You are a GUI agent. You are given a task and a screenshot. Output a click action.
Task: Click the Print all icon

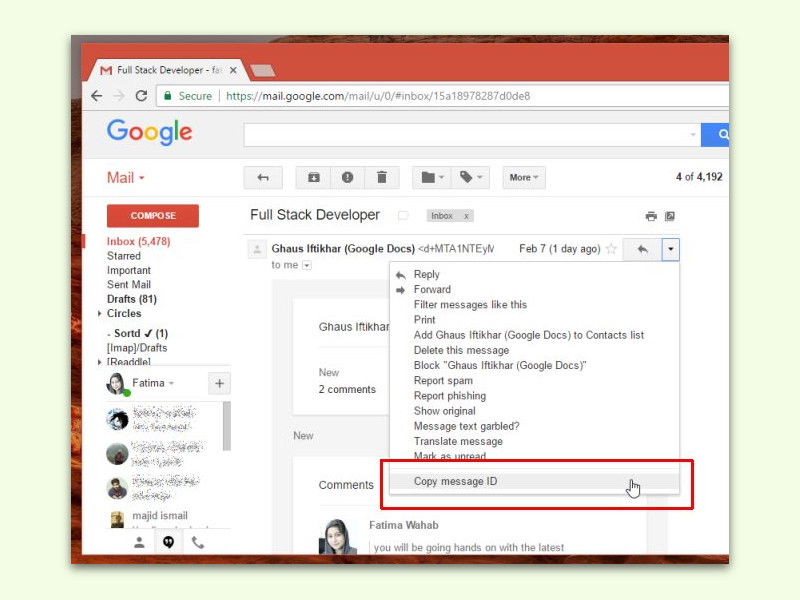(x=651, y=216)
